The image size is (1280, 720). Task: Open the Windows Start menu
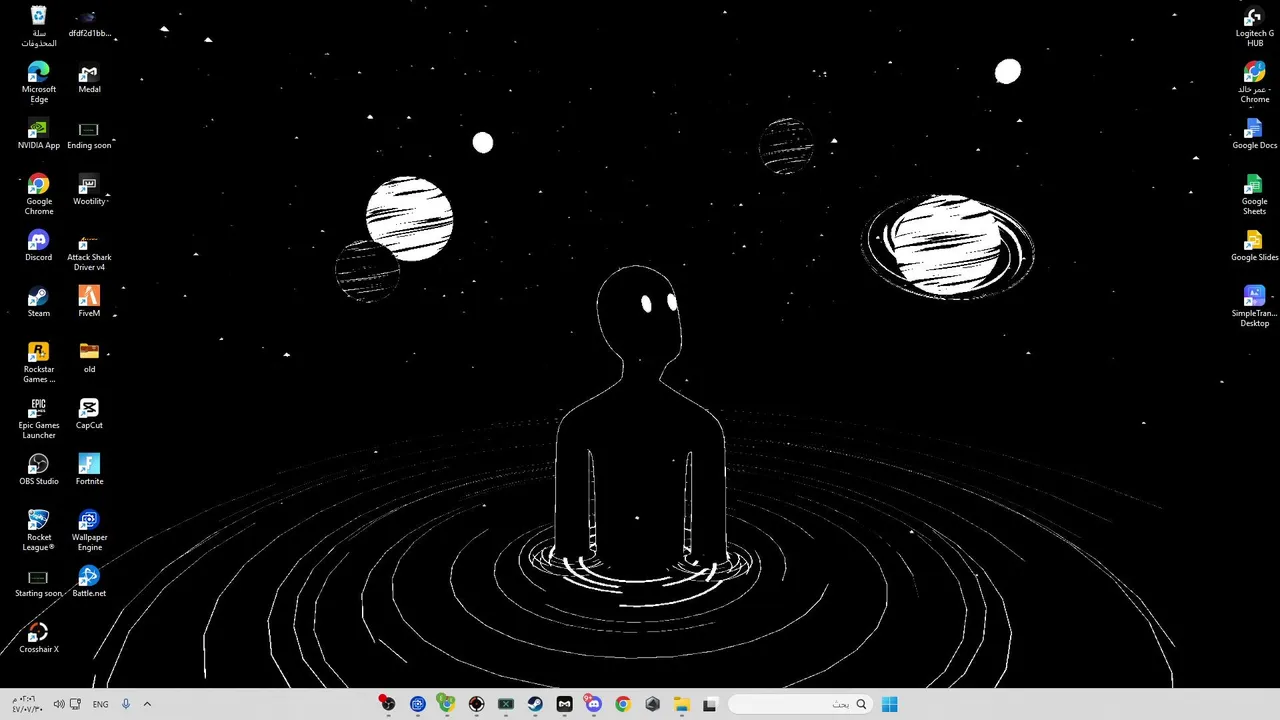tap(889, 704)
